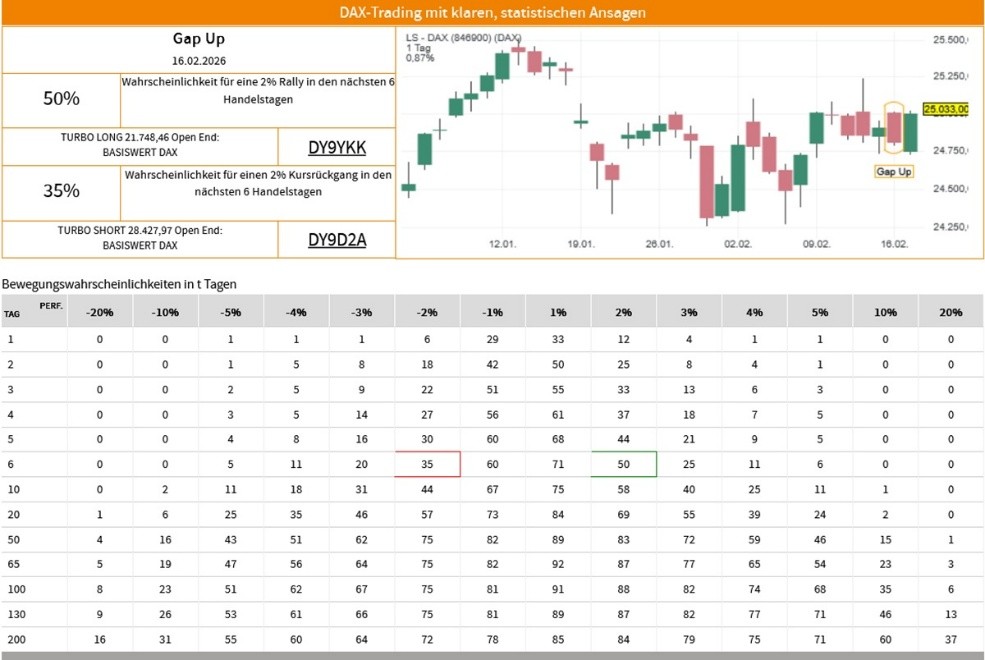
Task: Click the large 50% rally probability box
Action: [61, 99]
